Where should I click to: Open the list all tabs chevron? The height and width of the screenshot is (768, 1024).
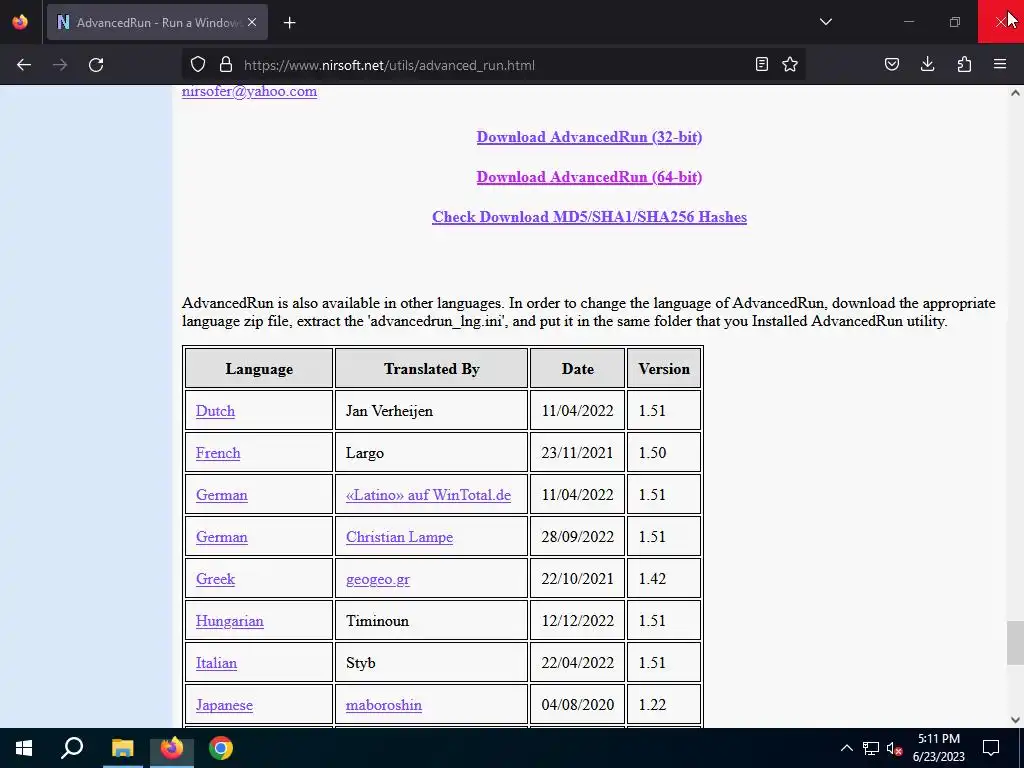tap(825, 22)
